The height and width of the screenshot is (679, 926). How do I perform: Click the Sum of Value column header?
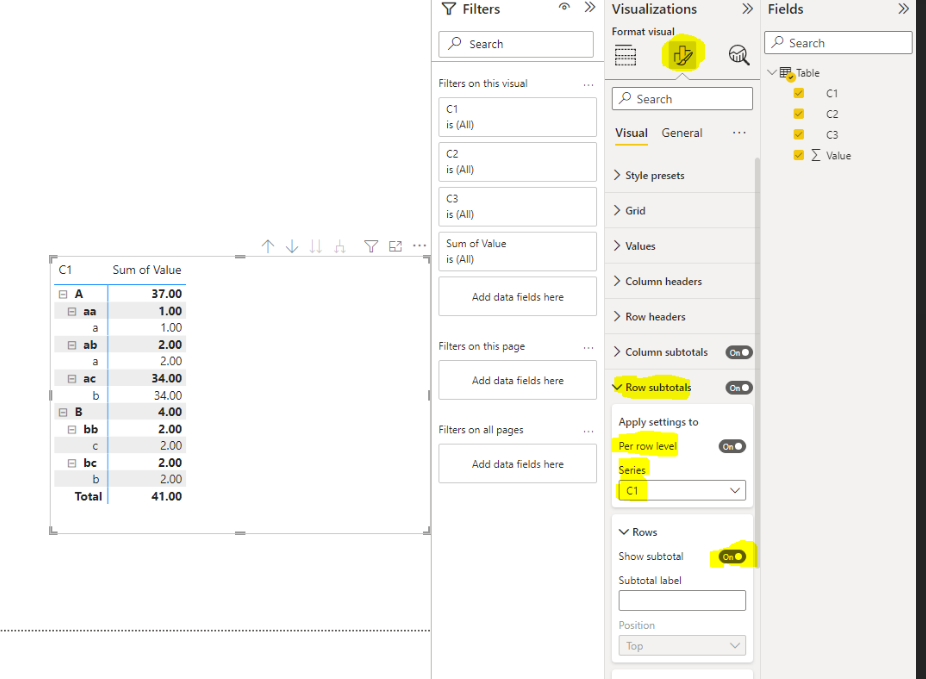click(x=147, y=270)
